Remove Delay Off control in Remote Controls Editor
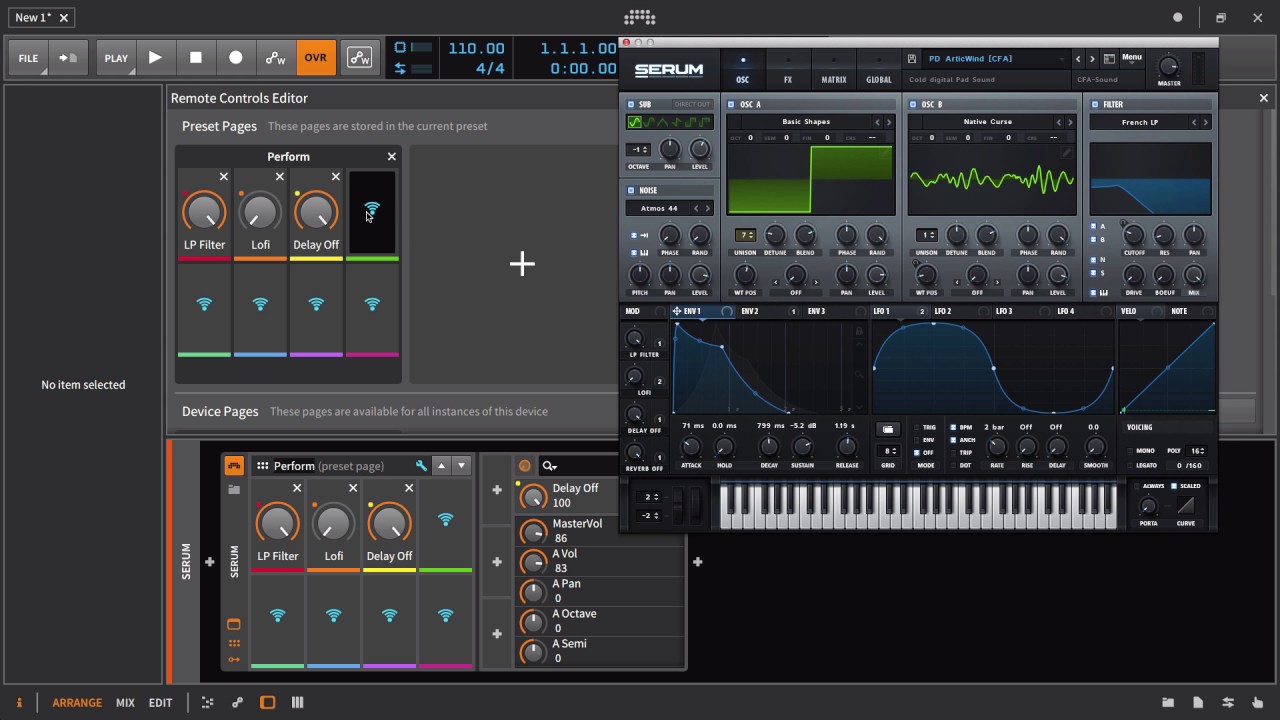The height and width of the screenshot is (720, 1280). pos(336,177)
